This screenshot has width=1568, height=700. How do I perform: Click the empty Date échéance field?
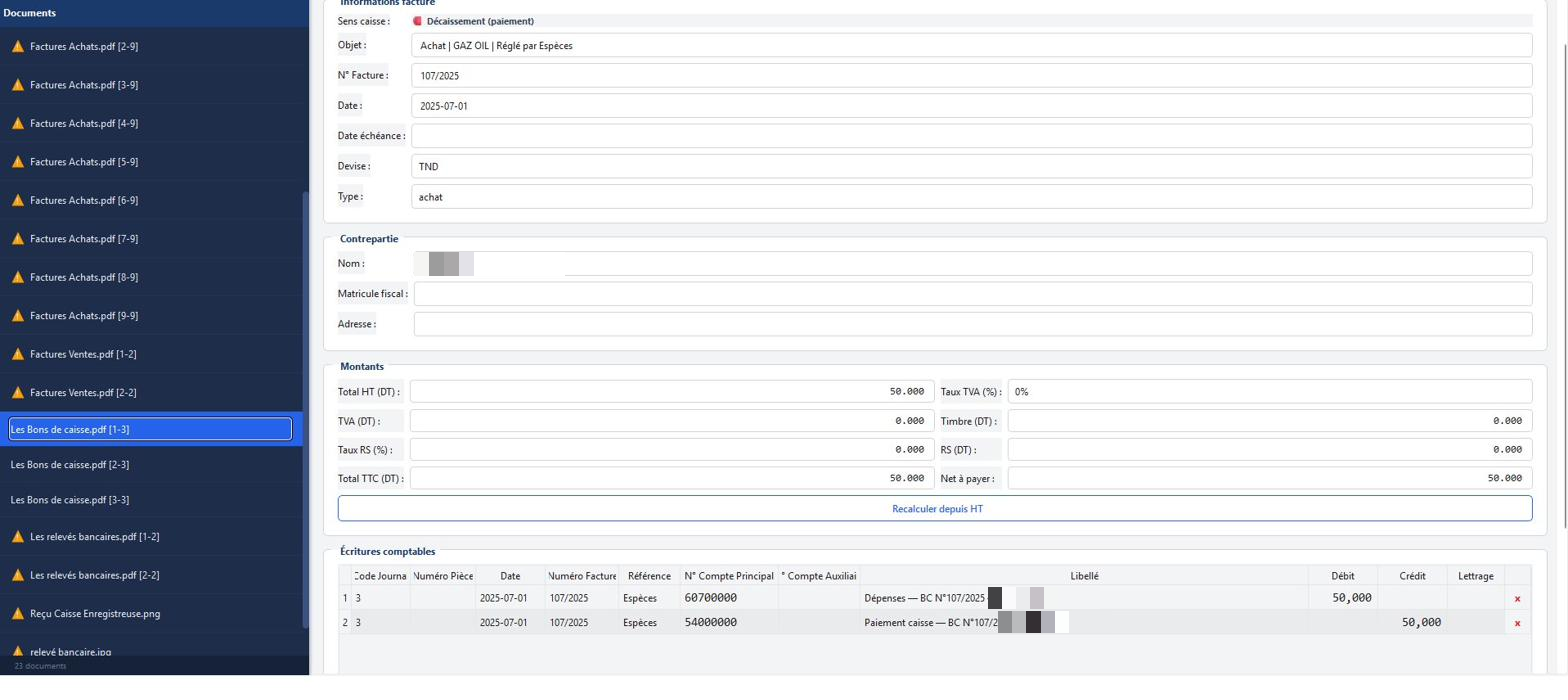coord(971,136)
